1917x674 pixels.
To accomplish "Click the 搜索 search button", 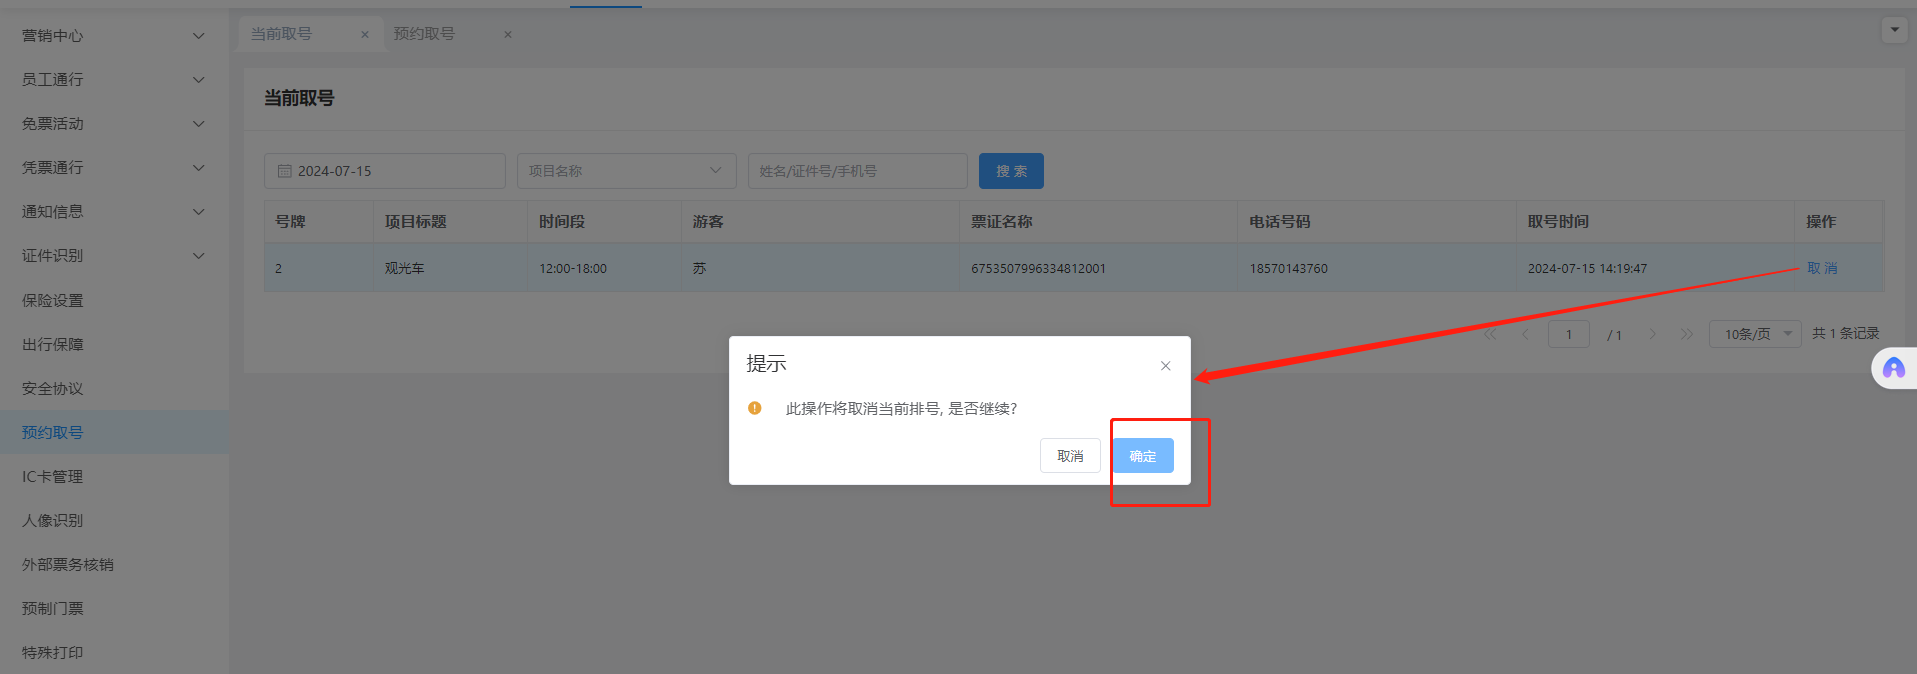I will click(1011, 171).
